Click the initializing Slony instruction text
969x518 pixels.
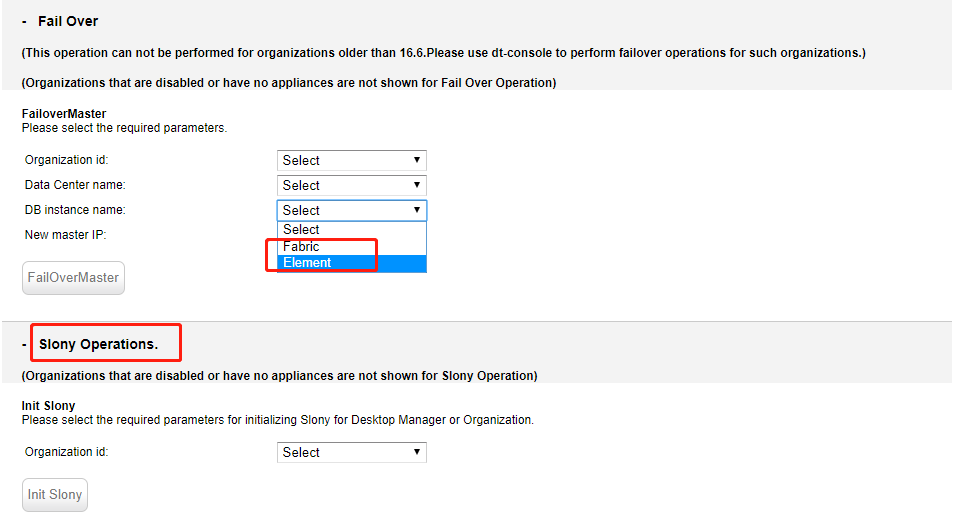tap(277, 420)
